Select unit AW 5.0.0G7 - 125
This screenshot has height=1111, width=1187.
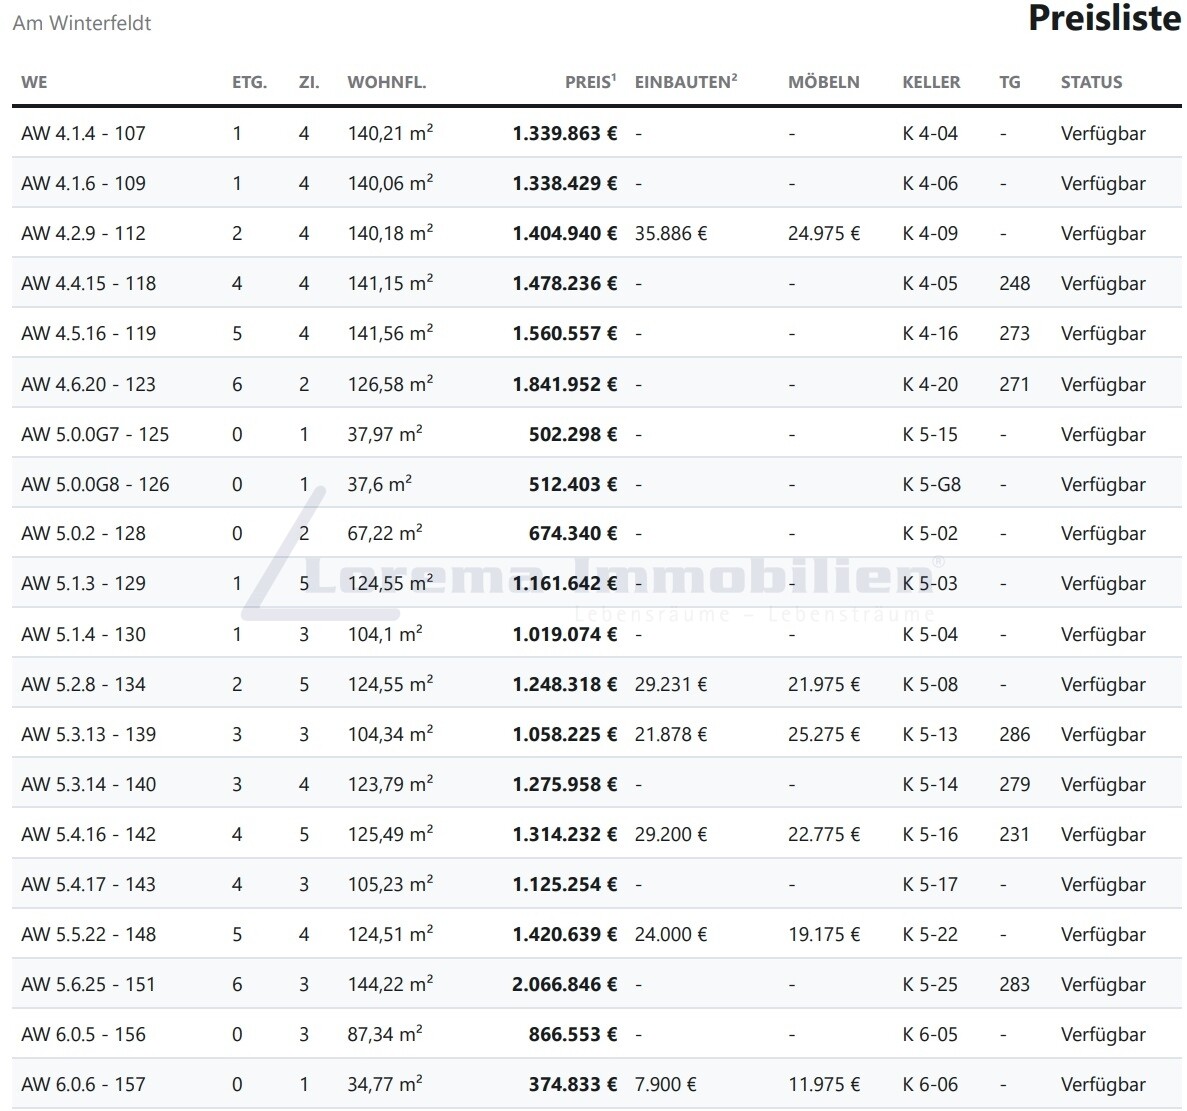tap(95, 434)
